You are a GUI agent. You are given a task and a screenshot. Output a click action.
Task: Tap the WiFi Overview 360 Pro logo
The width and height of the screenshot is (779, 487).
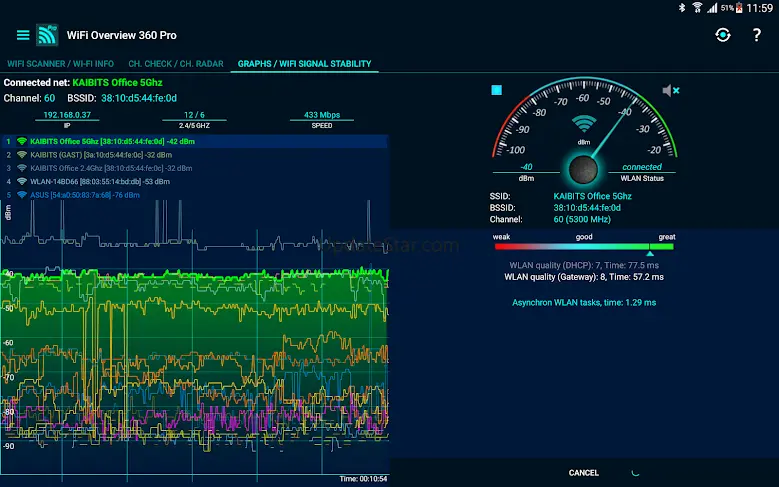[48, 35]
